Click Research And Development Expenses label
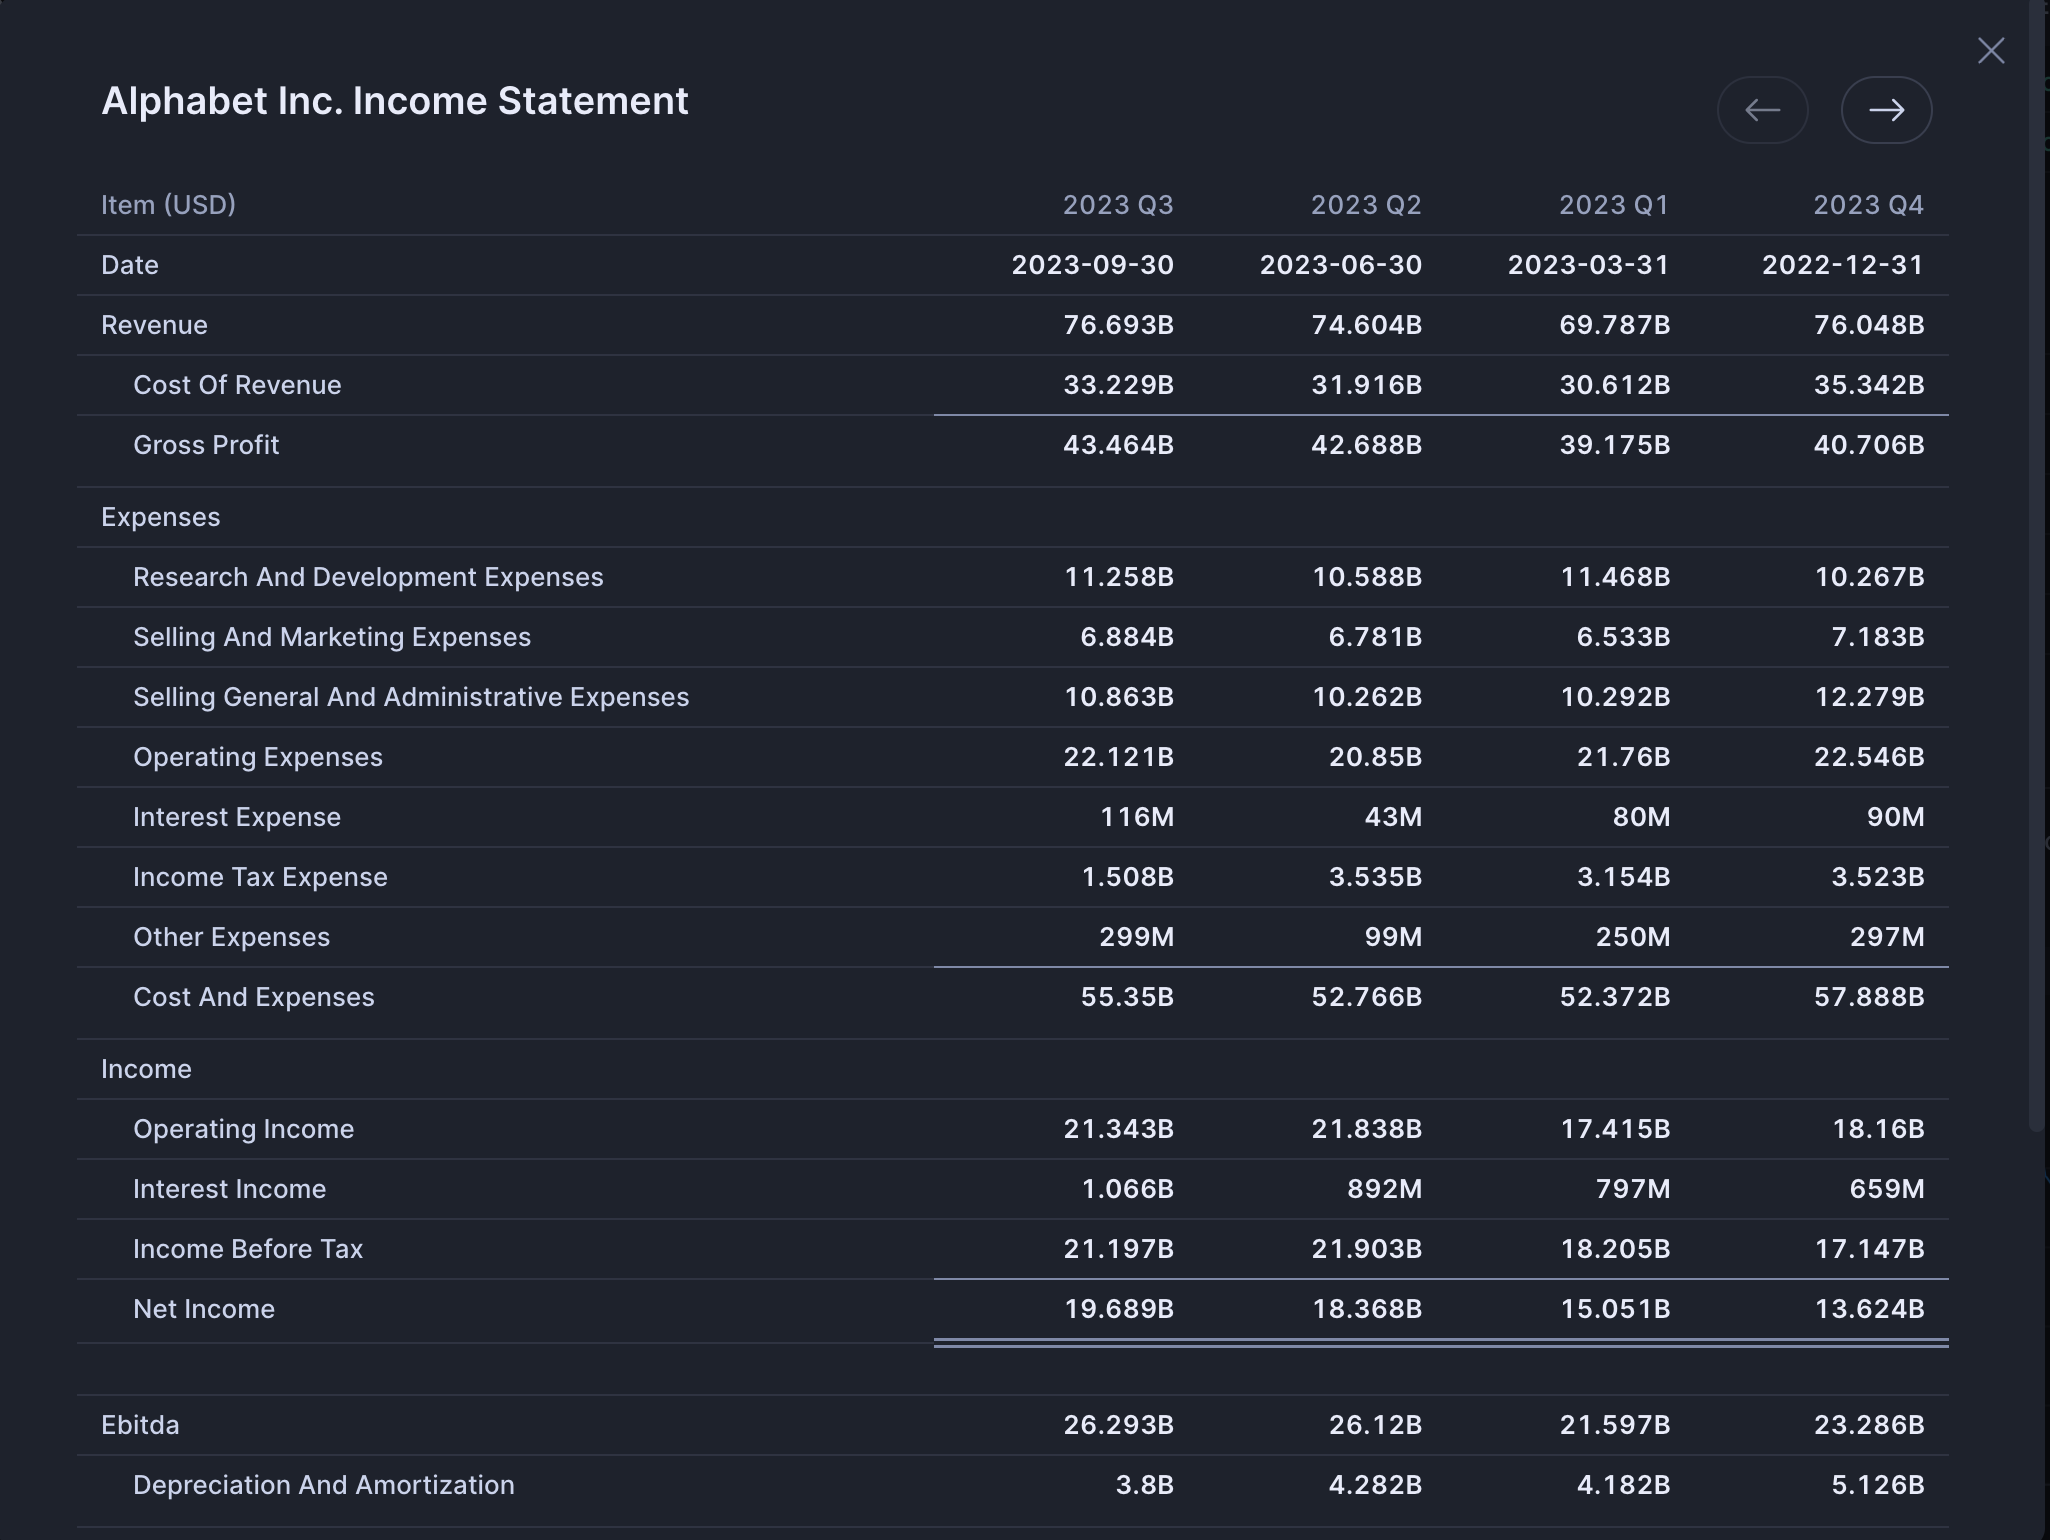The width and height of the screenshot is (2050, 1540). tap(368, 577)
